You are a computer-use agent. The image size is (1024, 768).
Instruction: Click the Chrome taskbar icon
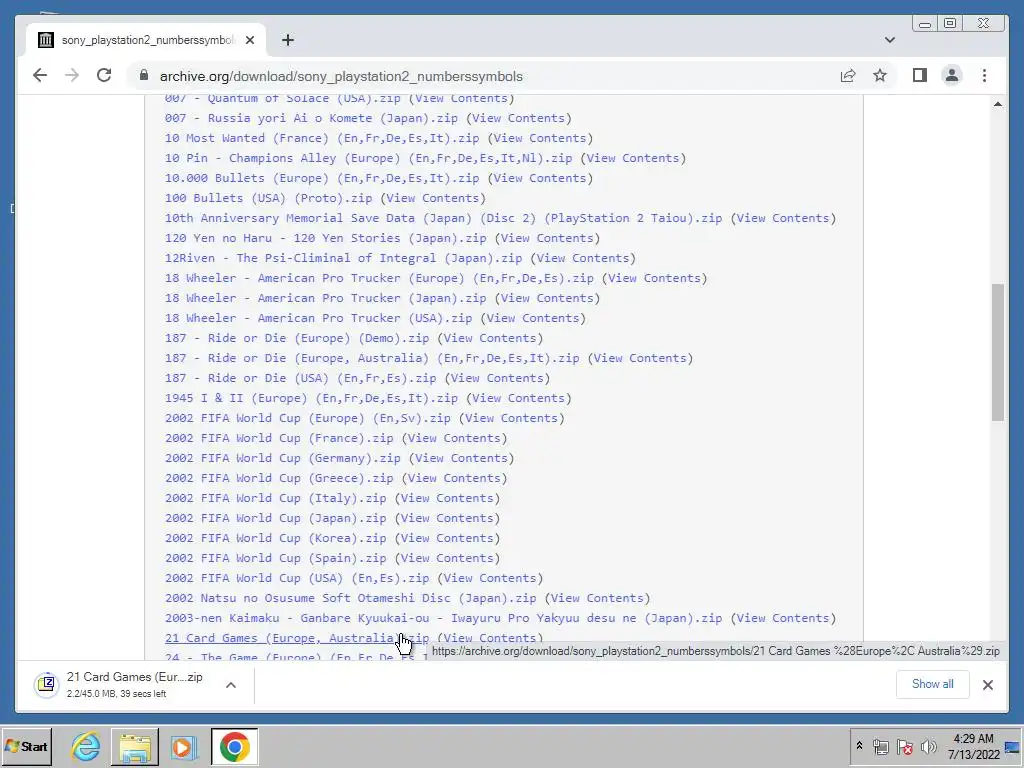(x=234, y=746)
